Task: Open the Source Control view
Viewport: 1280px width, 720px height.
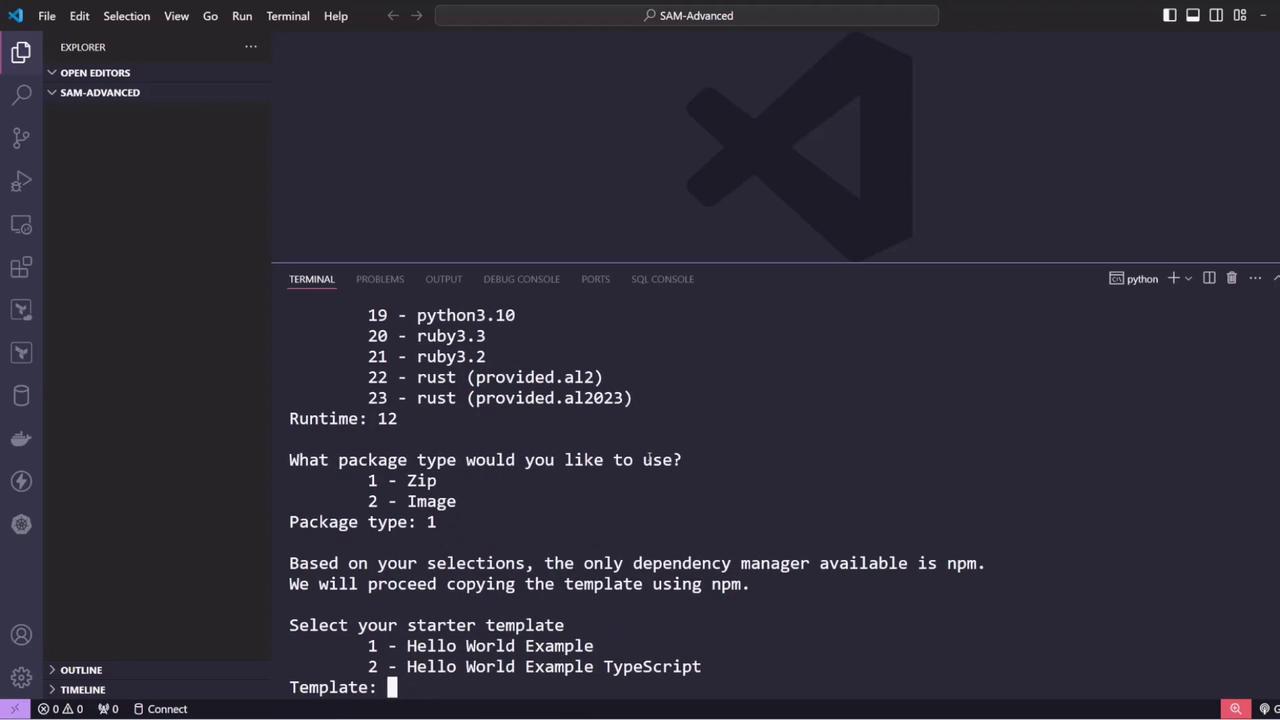Action: 21,138
